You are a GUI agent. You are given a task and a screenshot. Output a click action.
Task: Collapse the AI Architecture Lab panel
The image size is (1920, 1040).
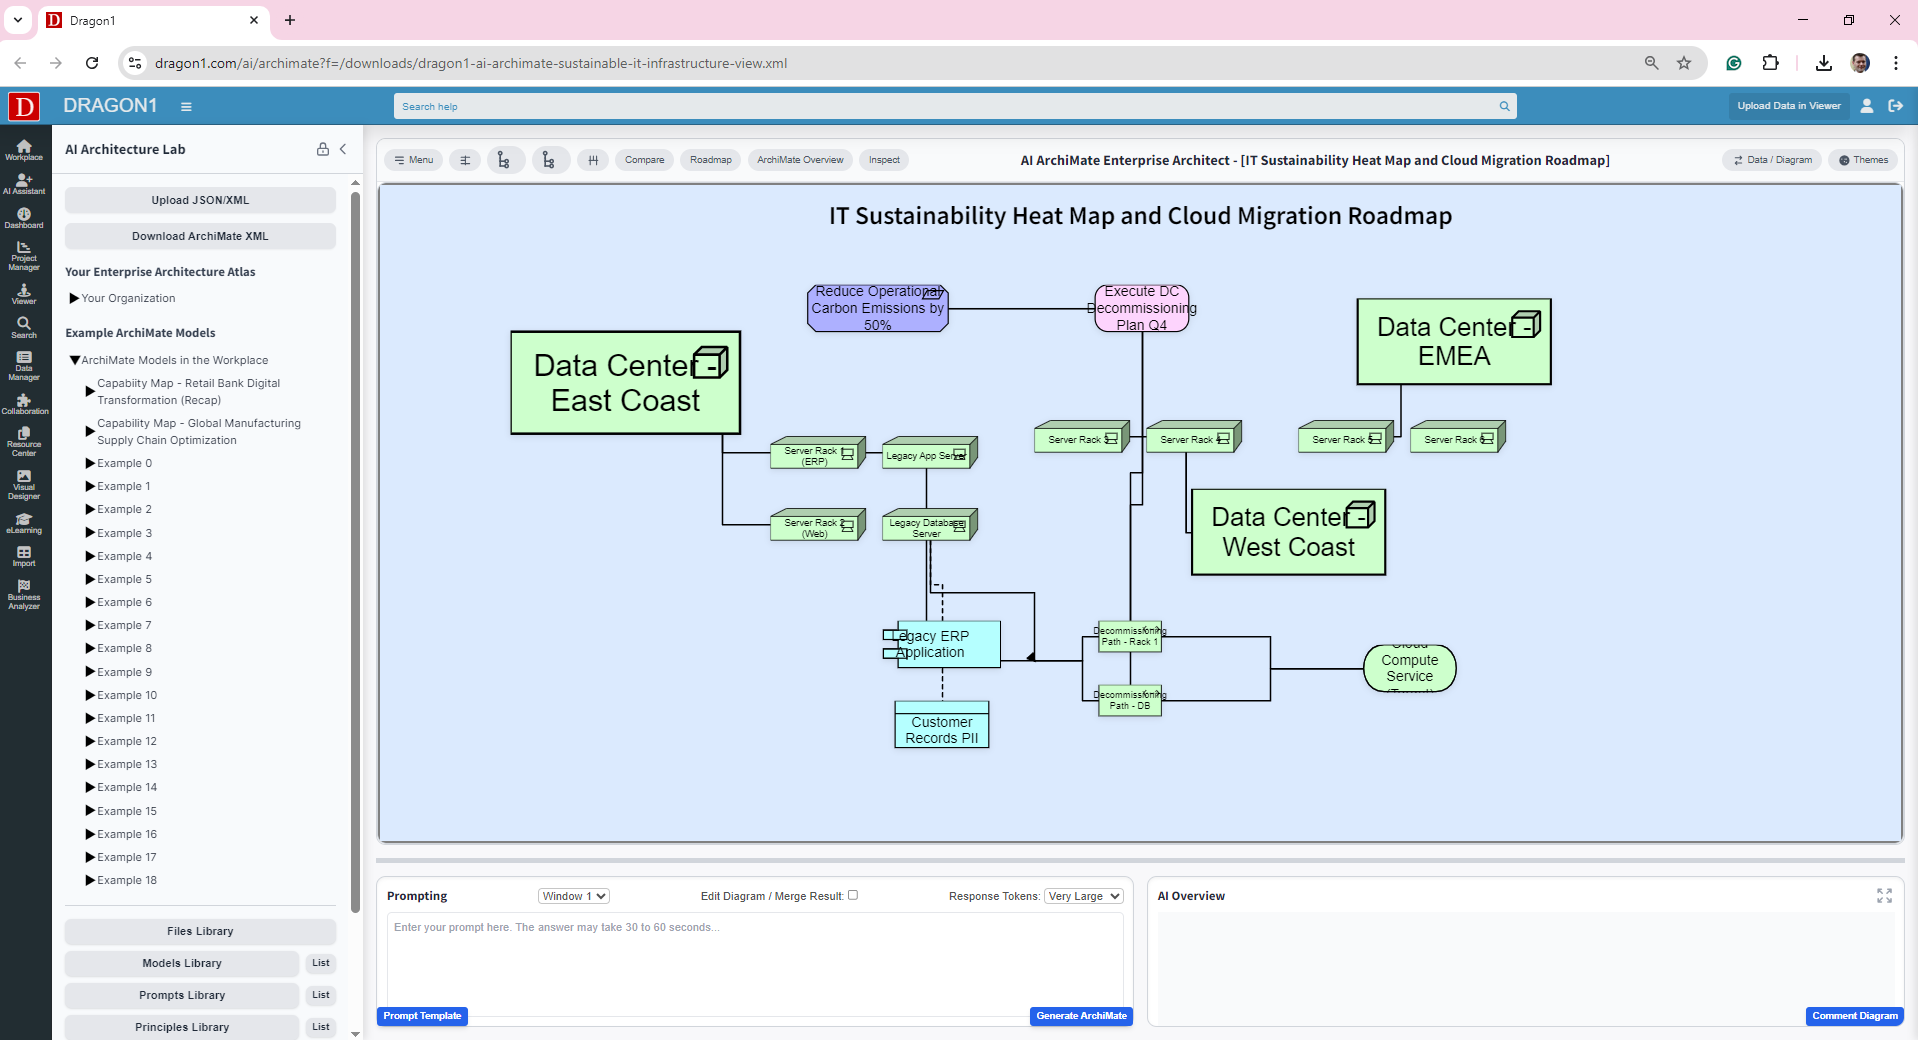click(343, 149)
